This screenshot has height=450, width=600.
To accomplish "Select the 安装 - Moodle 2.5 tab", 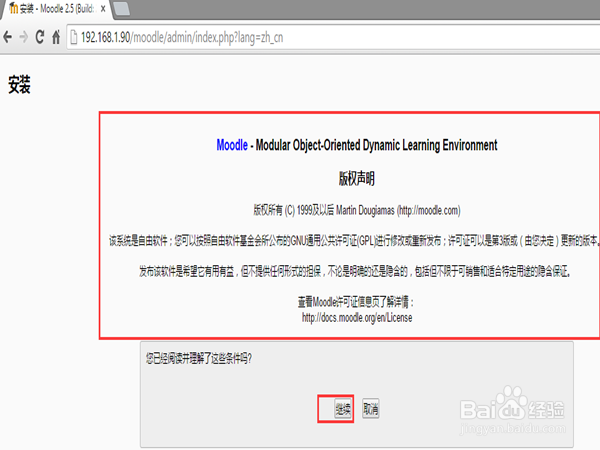I will coord(57,9).
